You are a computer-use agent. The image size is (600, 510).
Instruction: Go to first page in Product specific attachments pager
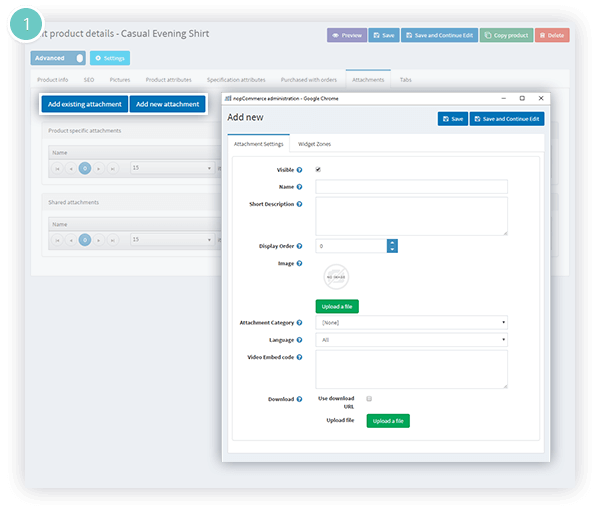click(57, 168)
